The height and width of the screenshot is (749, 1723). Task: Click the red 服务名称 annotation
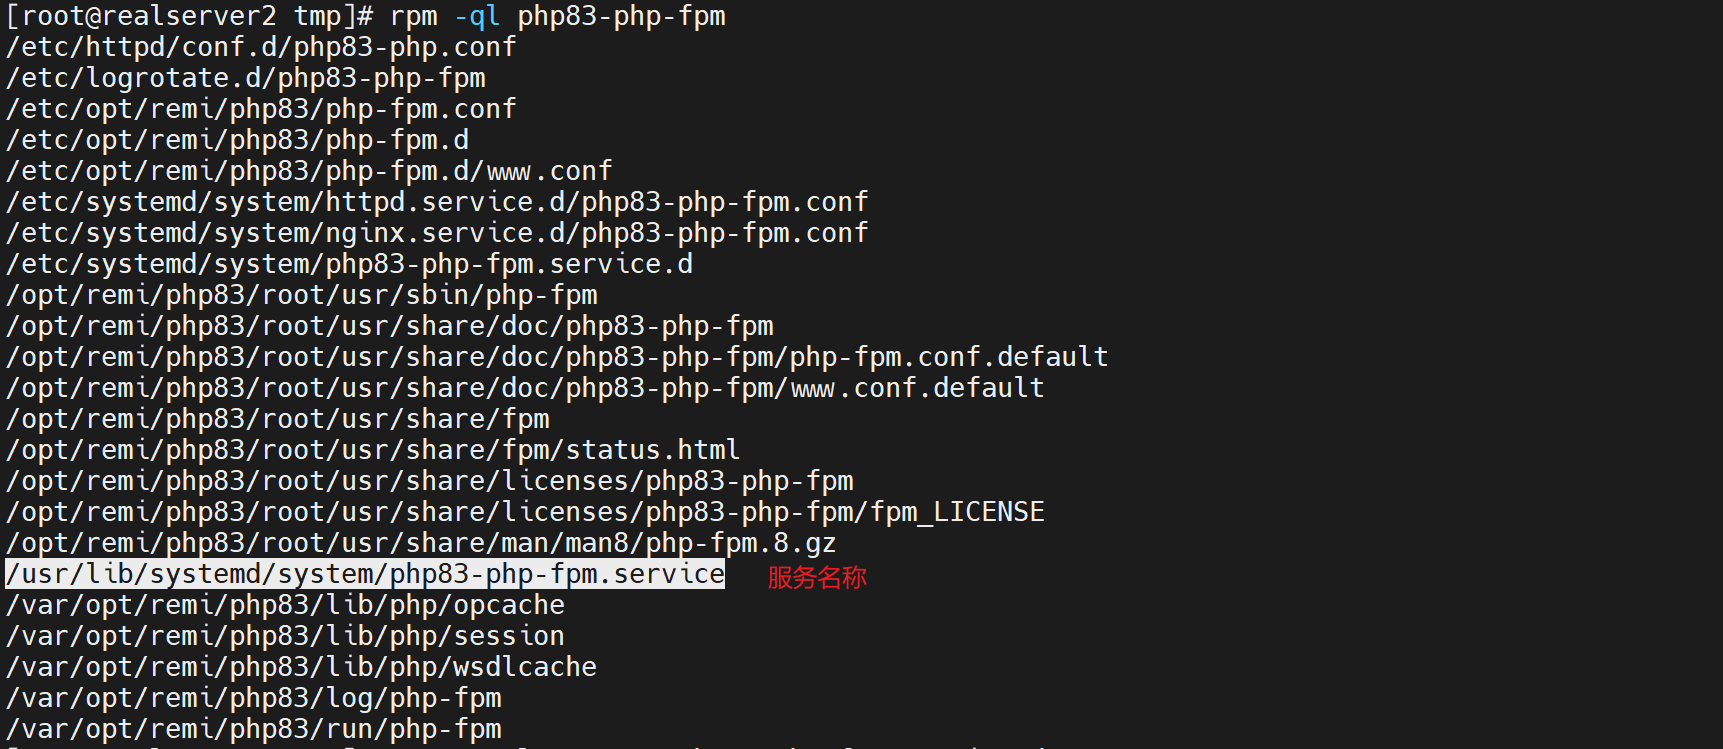pyautogui.click(x=817, y=577)
